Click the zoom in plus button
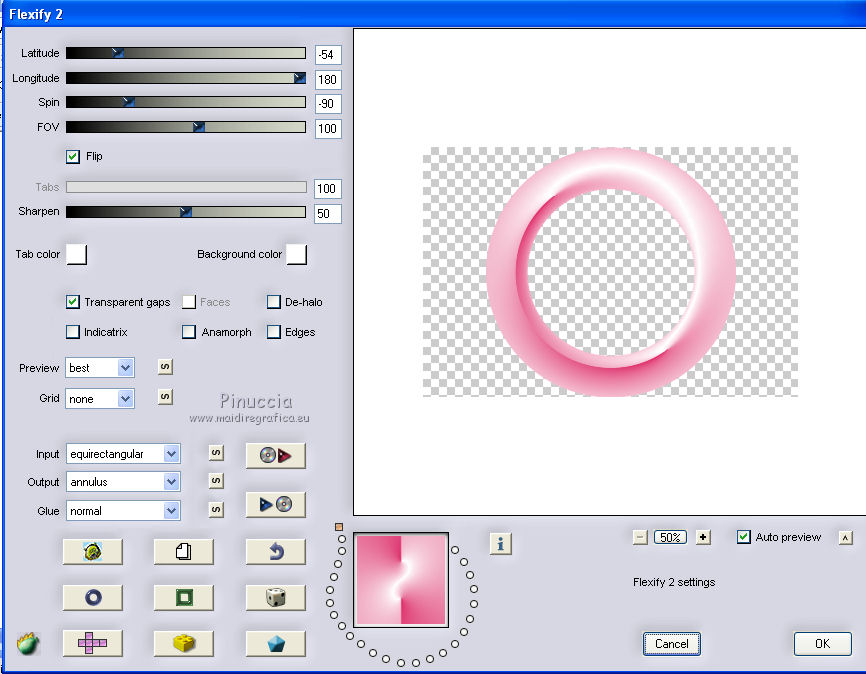Screen dimensions: 866x674 703,537
